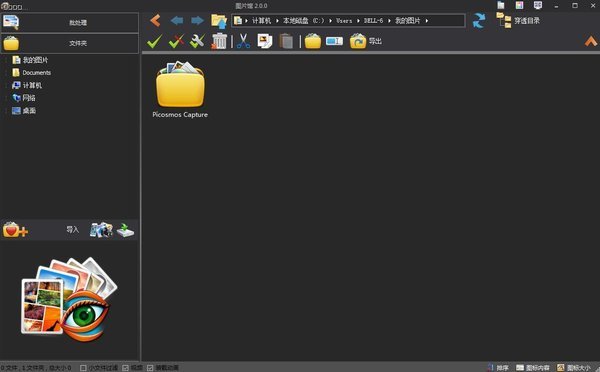The image size is (600, 372).
Task: Toggle the second checkbox in status bar
Action: pos(126,368)
